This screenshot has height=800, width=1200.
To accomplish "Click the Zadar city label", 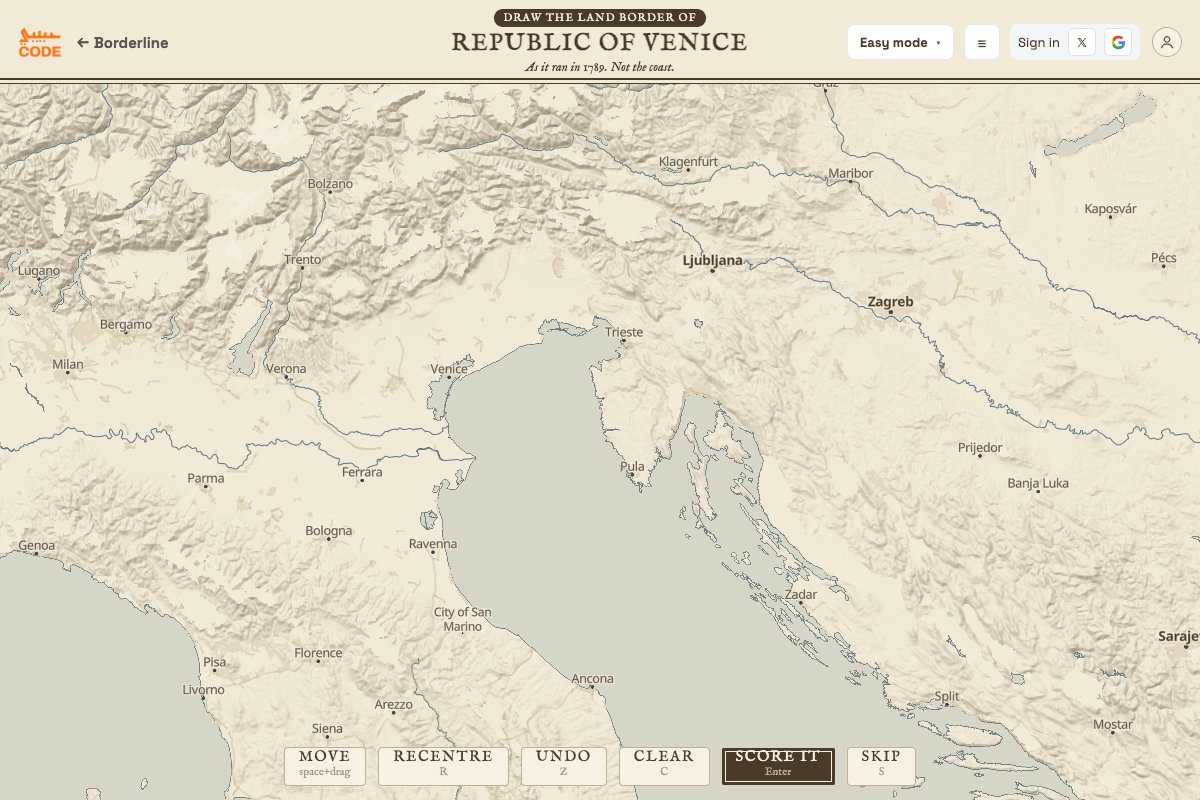I will 801,594.
